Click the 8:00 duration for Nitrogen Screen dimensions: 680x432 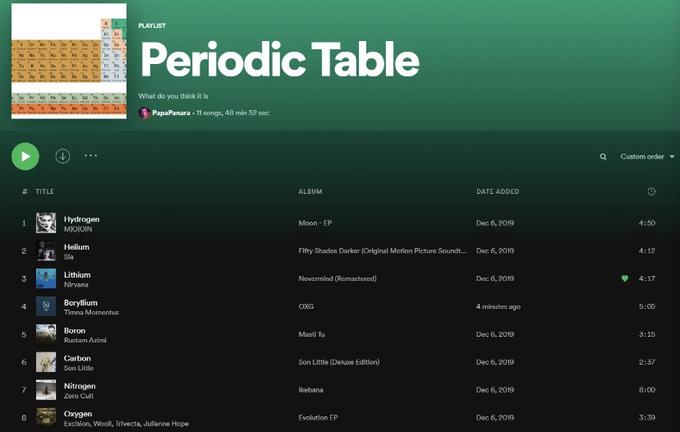(x=647, y=389)
